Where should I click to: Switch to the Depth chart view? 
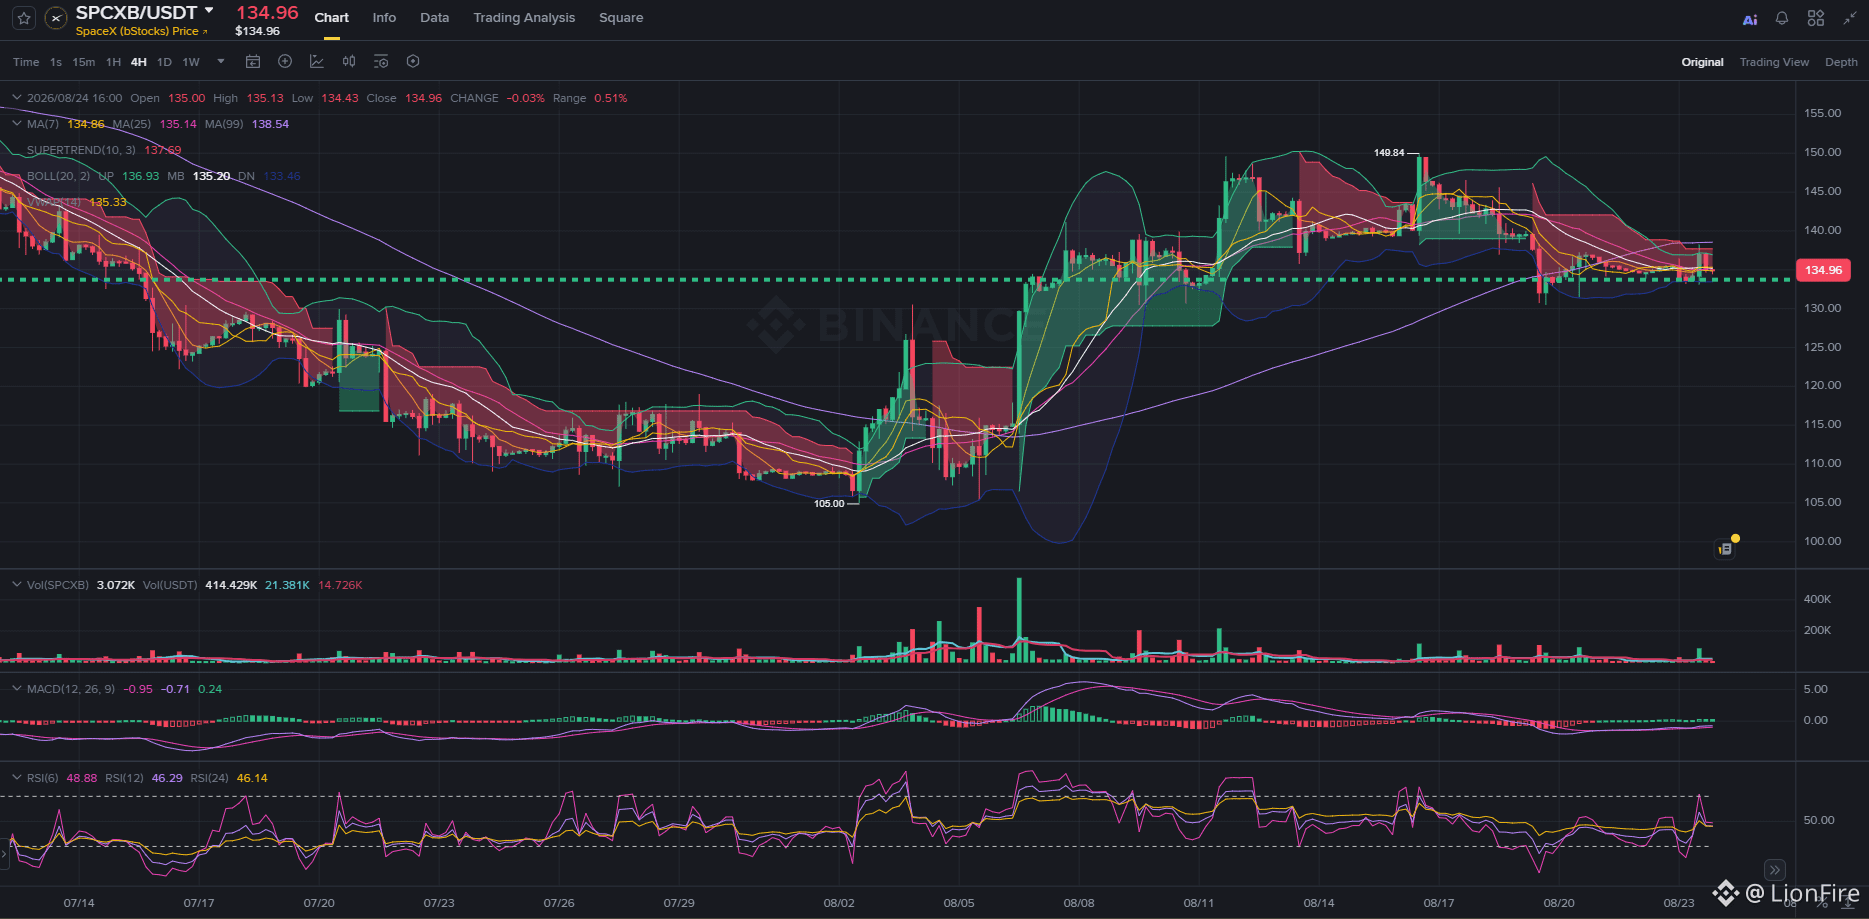1841,62
